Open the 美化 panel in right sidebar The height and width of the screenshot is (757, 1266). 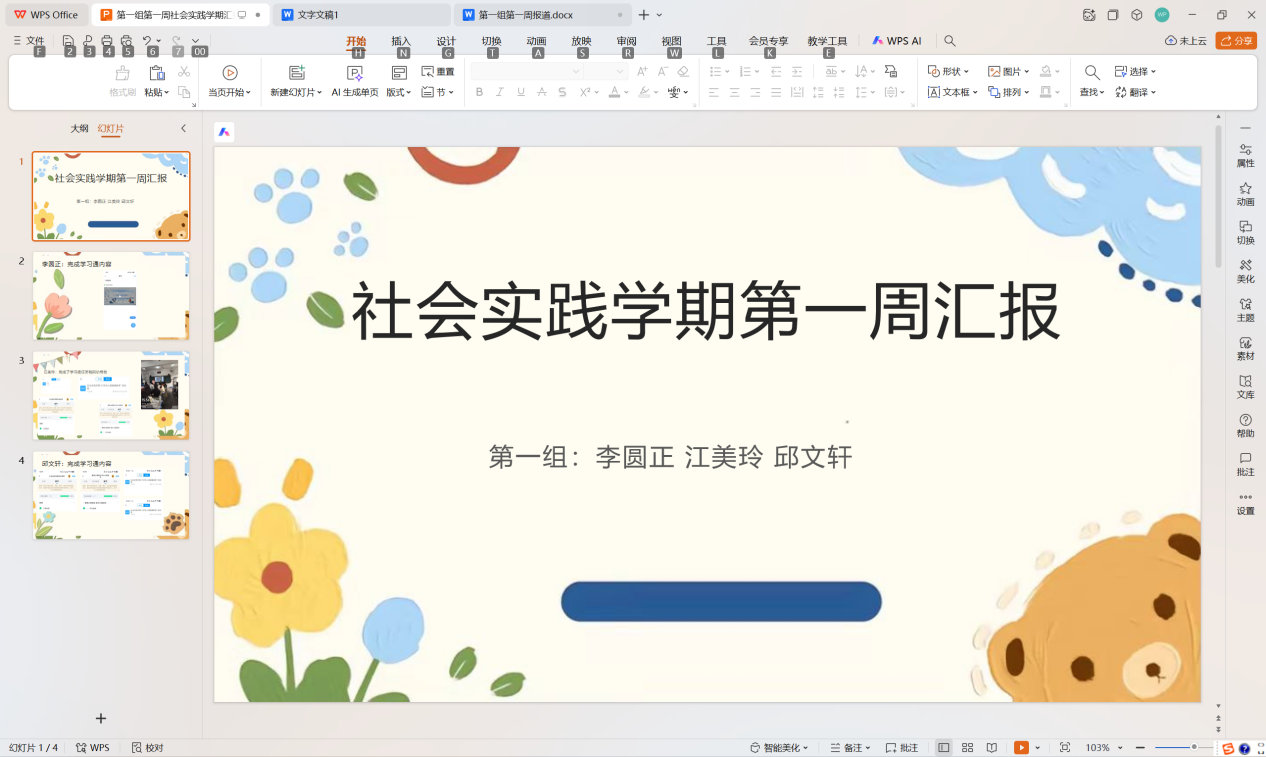tap(1245, 271)
